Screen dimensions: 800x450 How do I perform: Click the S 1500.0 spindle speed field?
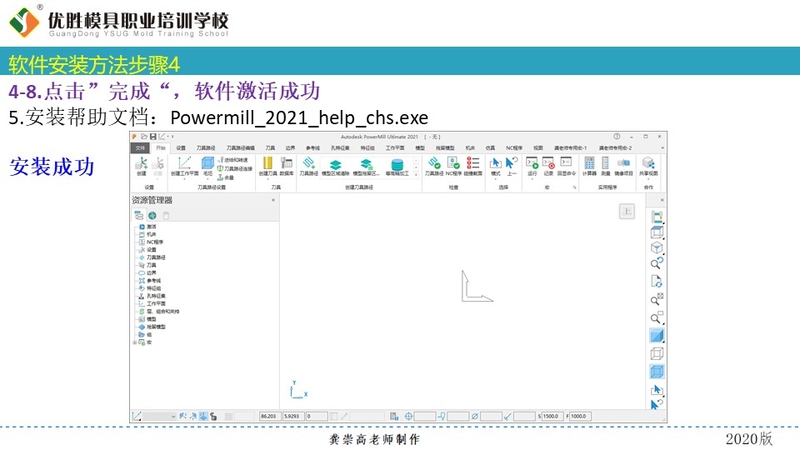tap(551, 416)
